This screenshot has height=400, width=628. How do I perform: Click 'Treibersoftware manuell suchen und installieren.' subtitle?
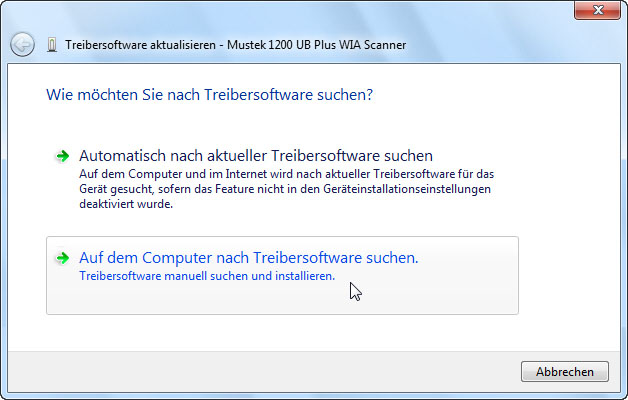(207, 275)
